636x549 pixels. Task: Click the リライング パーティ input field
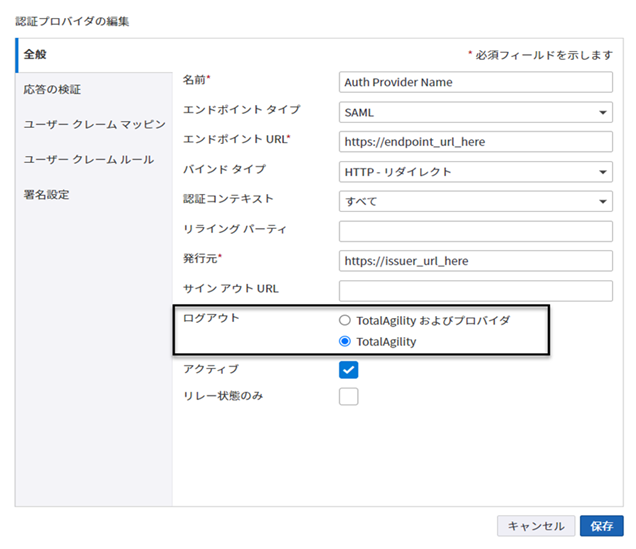[x=475, y=232]
